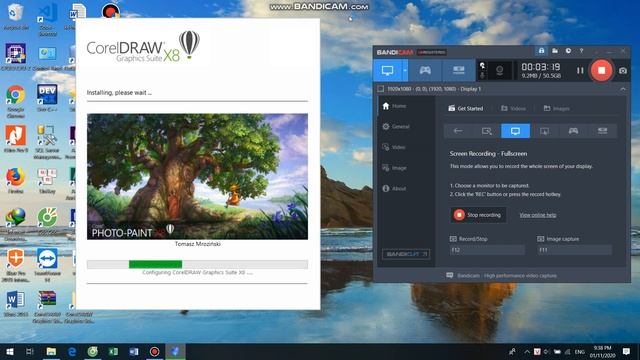The height and width of the screenshot is (360, 640).
Task: Open General settings in Bandicam sidebar
Action: (396, 127)
